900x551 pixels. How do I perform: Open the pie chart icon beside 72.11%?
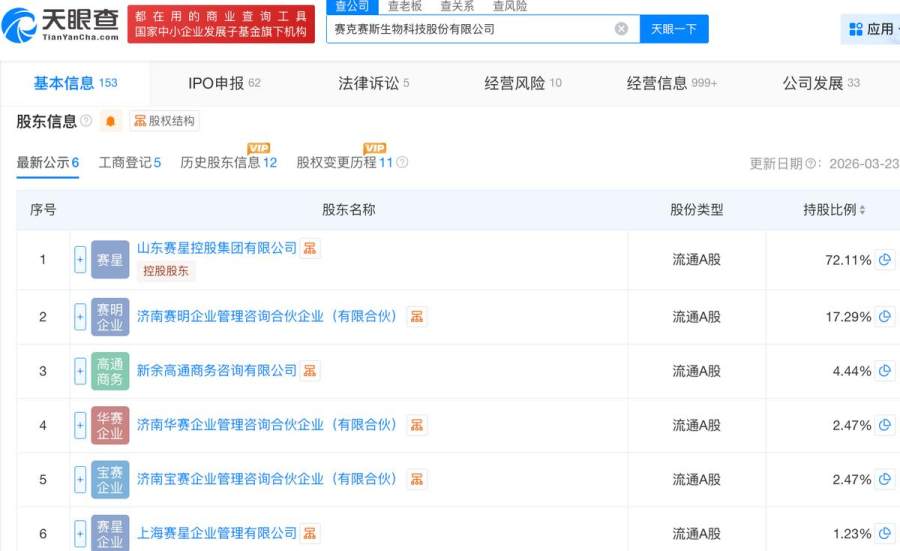[x=885, y=259]
